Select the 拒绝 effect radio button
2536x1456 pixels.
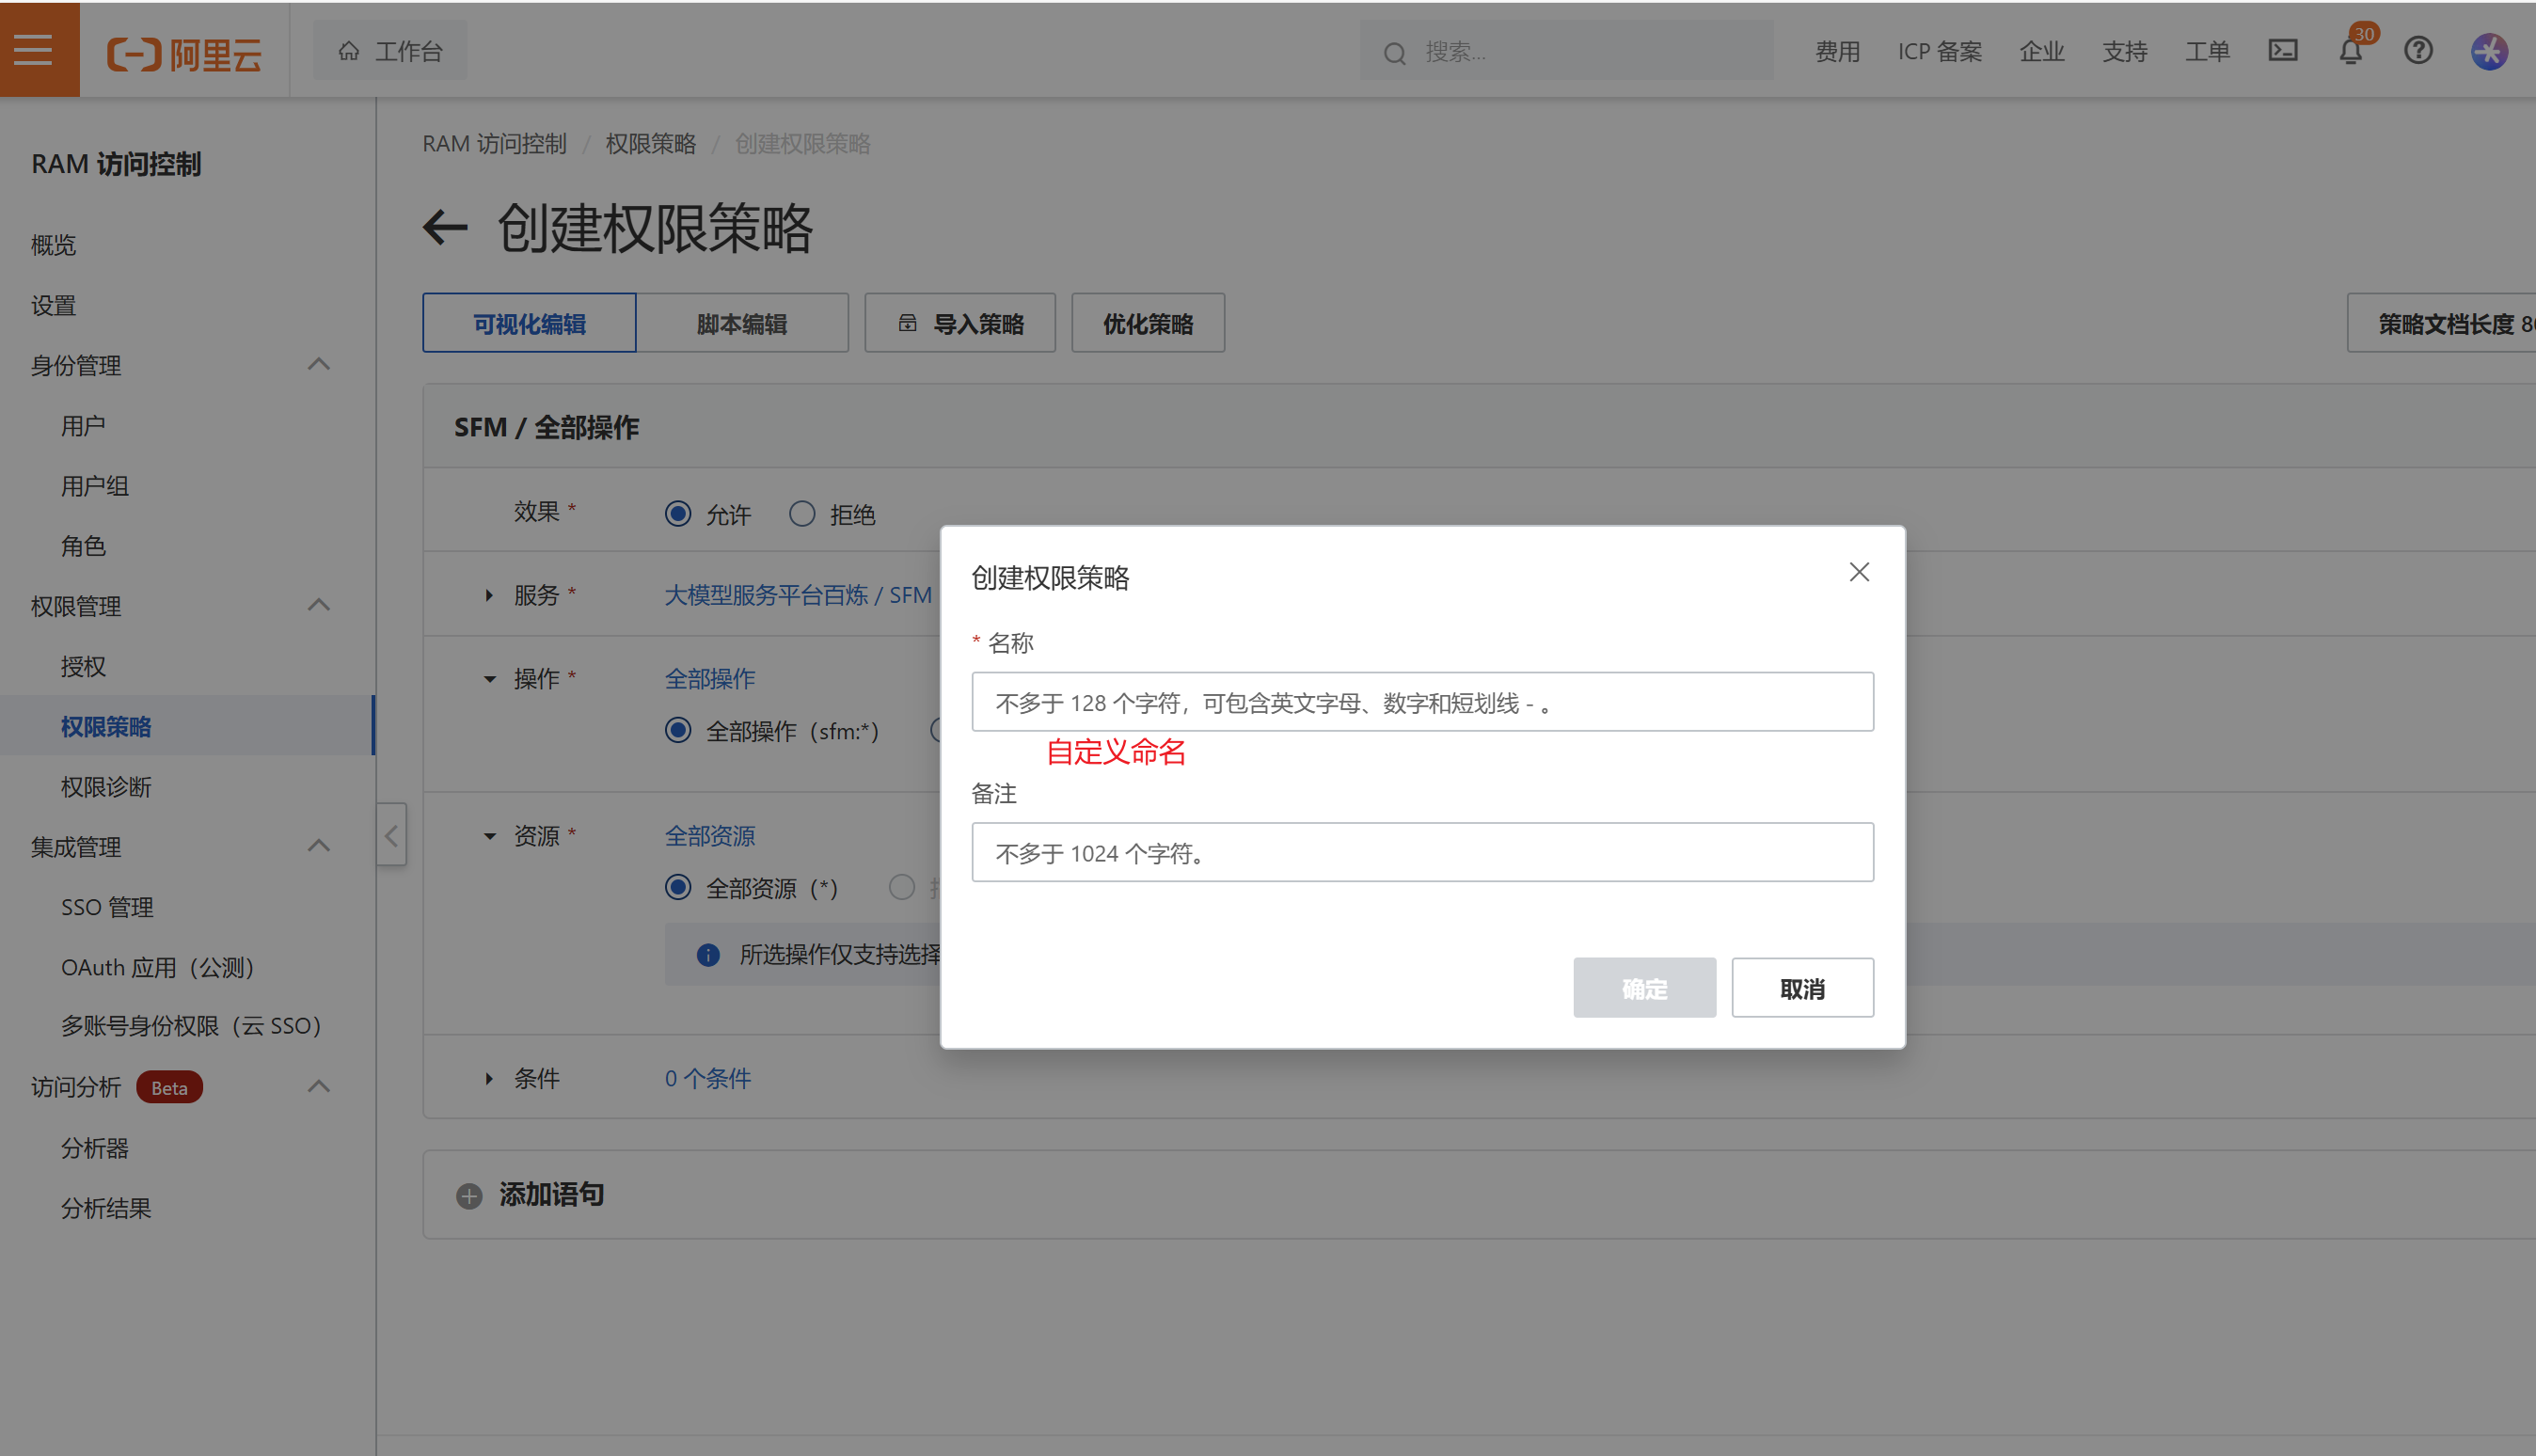(x=802, y=514)
